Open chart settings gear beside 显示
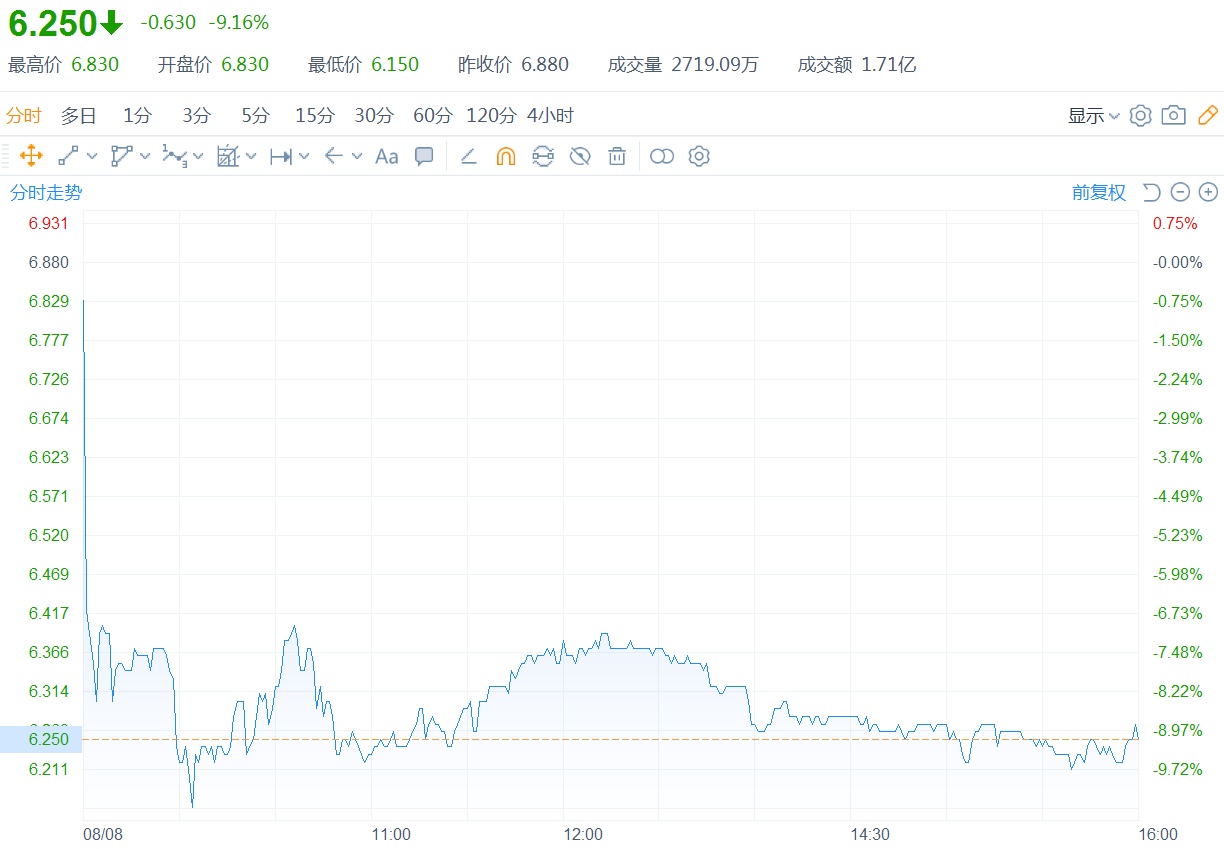The height and width of the screenshot is (849, 1224). (1140, 116)
